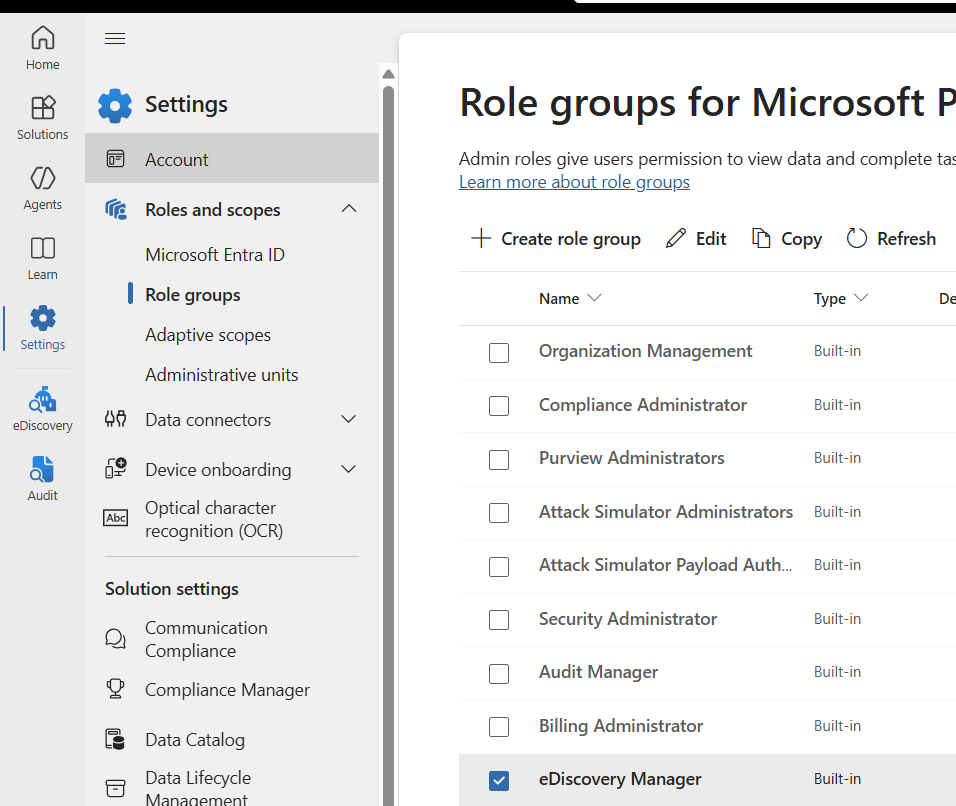The image size is (956, 806).
Task: Click the Data connectors plug icon
Action: [115, 419]
